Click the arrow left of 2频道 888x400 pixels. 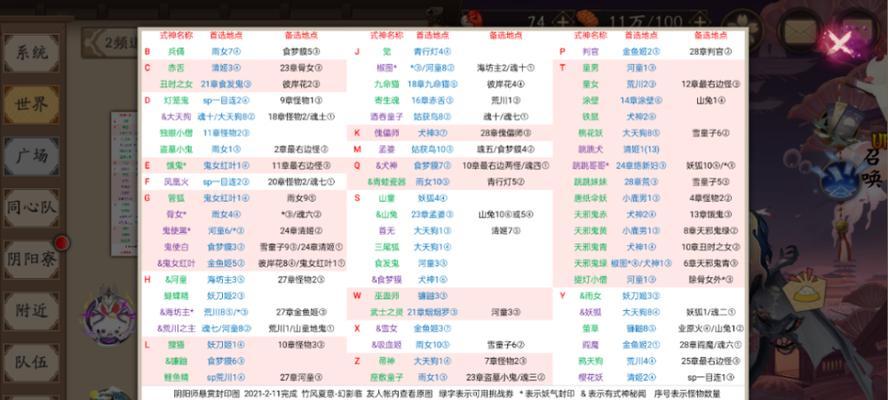point(94,42)
